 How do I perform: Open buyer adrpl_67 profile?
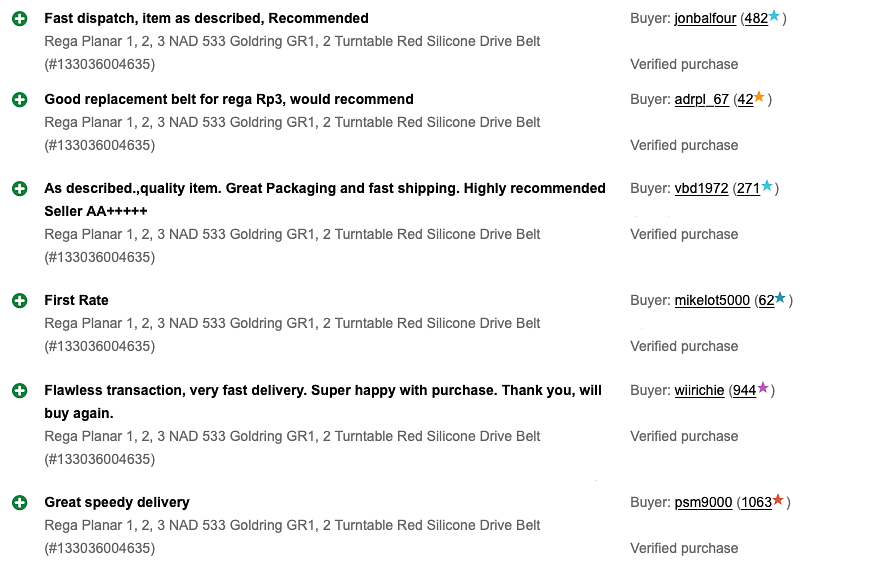click(x=701, y=100)
